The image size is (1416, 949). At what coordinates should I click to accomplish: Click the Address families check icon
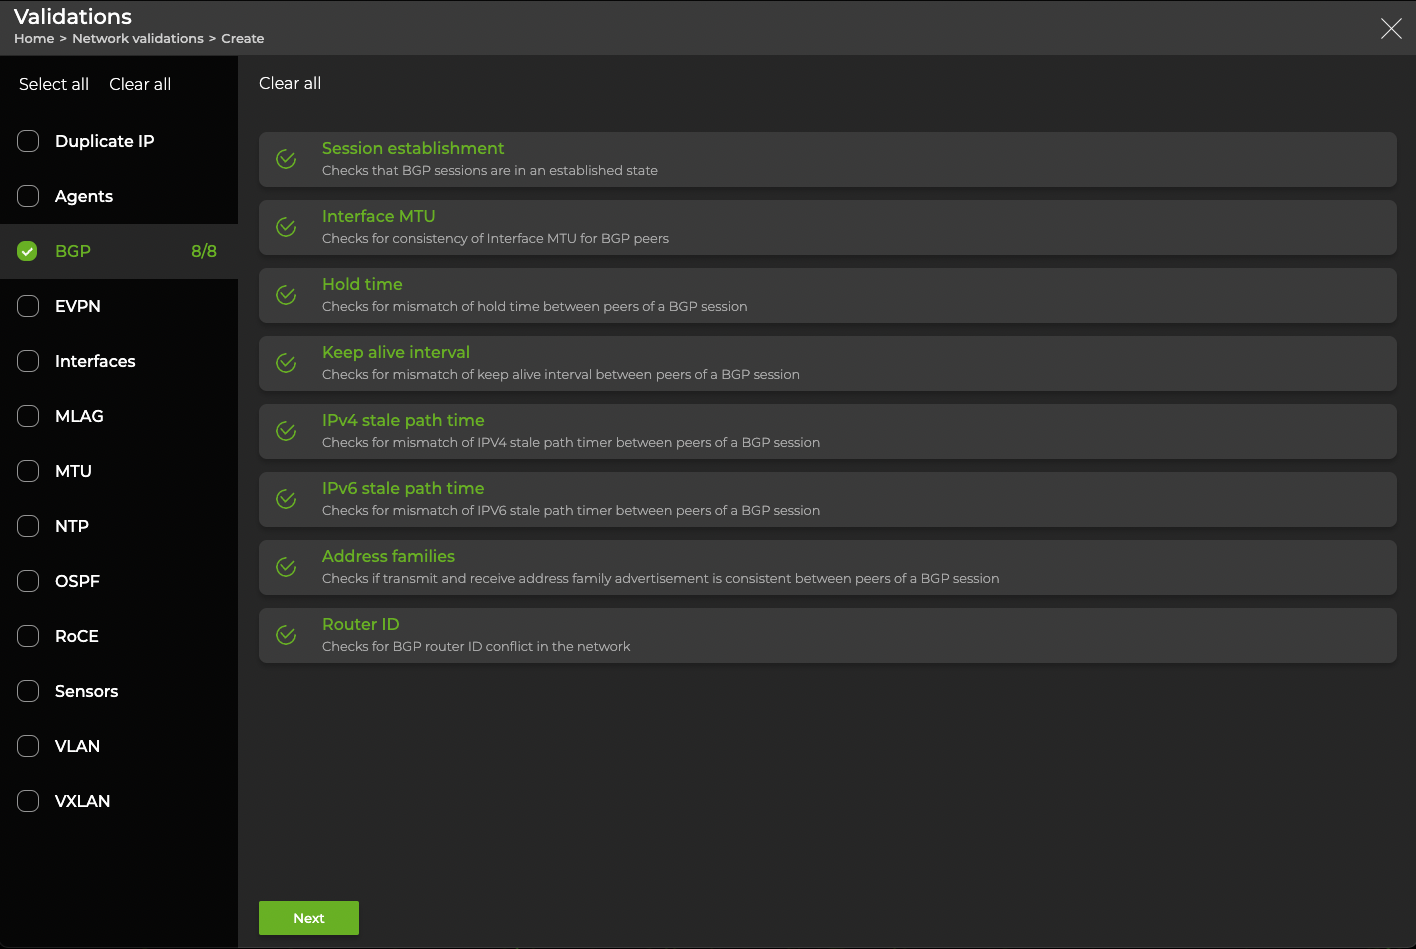(x=286, y=567)
